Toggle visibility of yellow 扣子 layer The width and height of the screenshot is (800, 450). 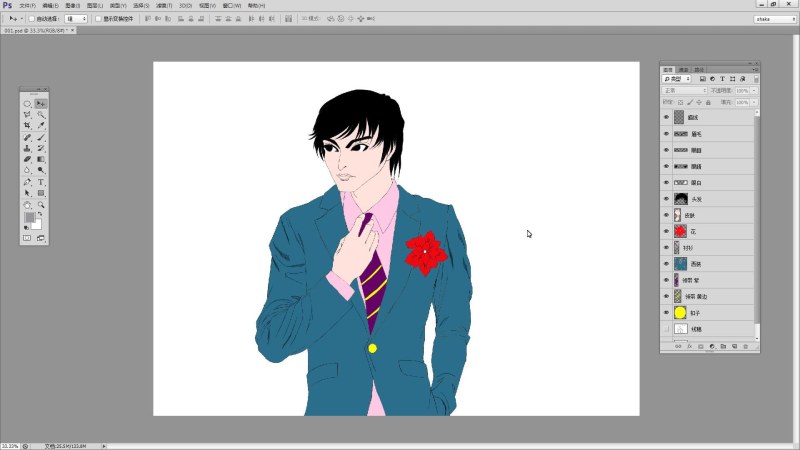coord(666,312)
